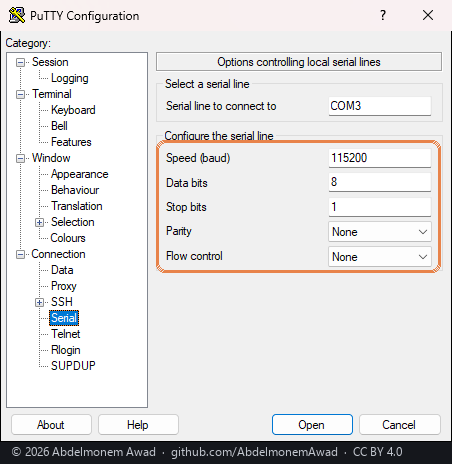Click the Cancel button
This screenshot has width=452, height=464.
click(399, 425)
